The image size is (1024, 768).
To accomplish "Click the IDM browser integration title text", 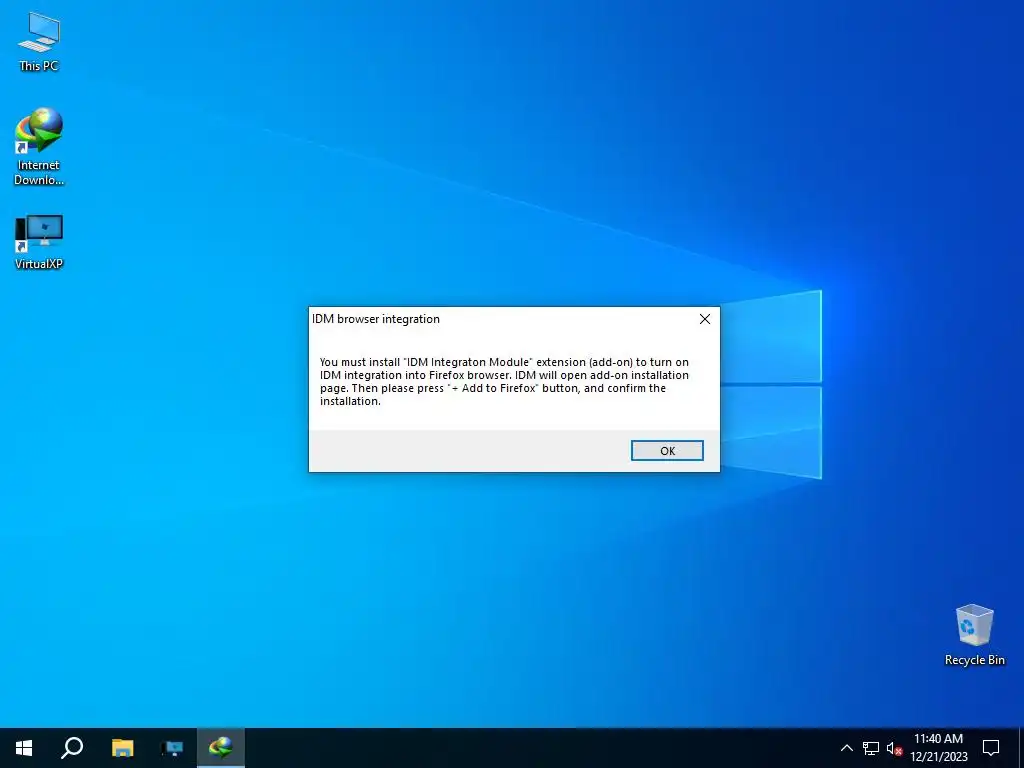I will click(x=376, y=319).
